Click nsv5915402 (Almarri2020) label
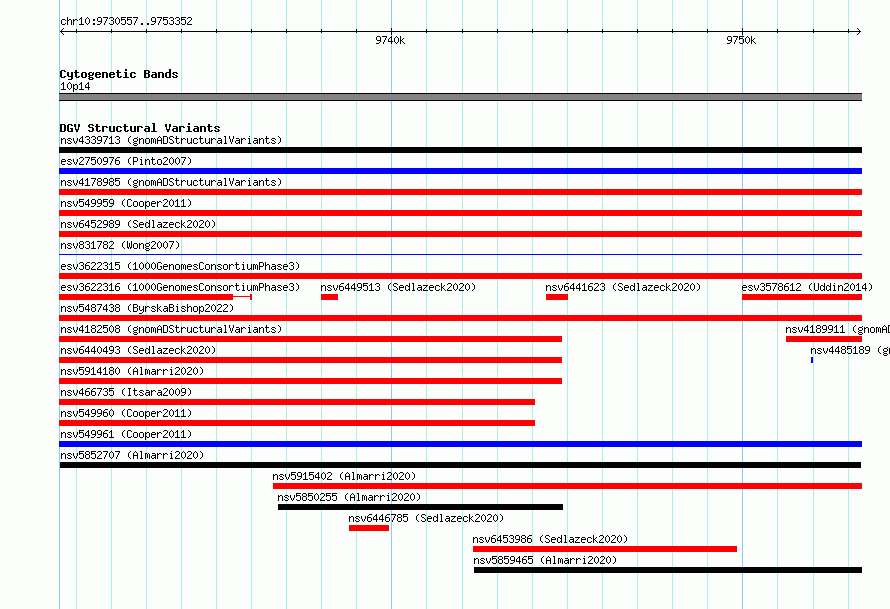Image resolution: width=890 pixels, height=609 pixels. (x=344, y=476)
